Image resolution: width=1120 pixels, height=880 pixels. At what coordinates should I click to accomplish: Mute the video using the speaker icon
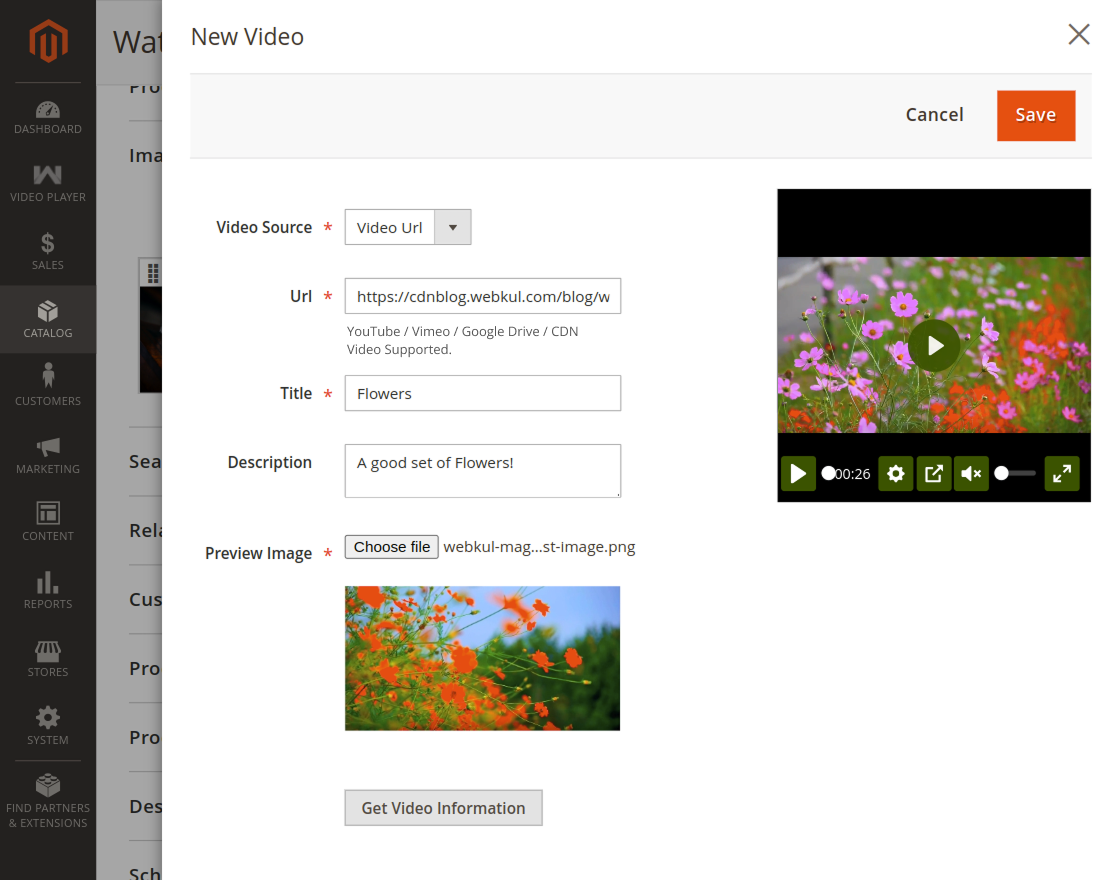(970, 473)
